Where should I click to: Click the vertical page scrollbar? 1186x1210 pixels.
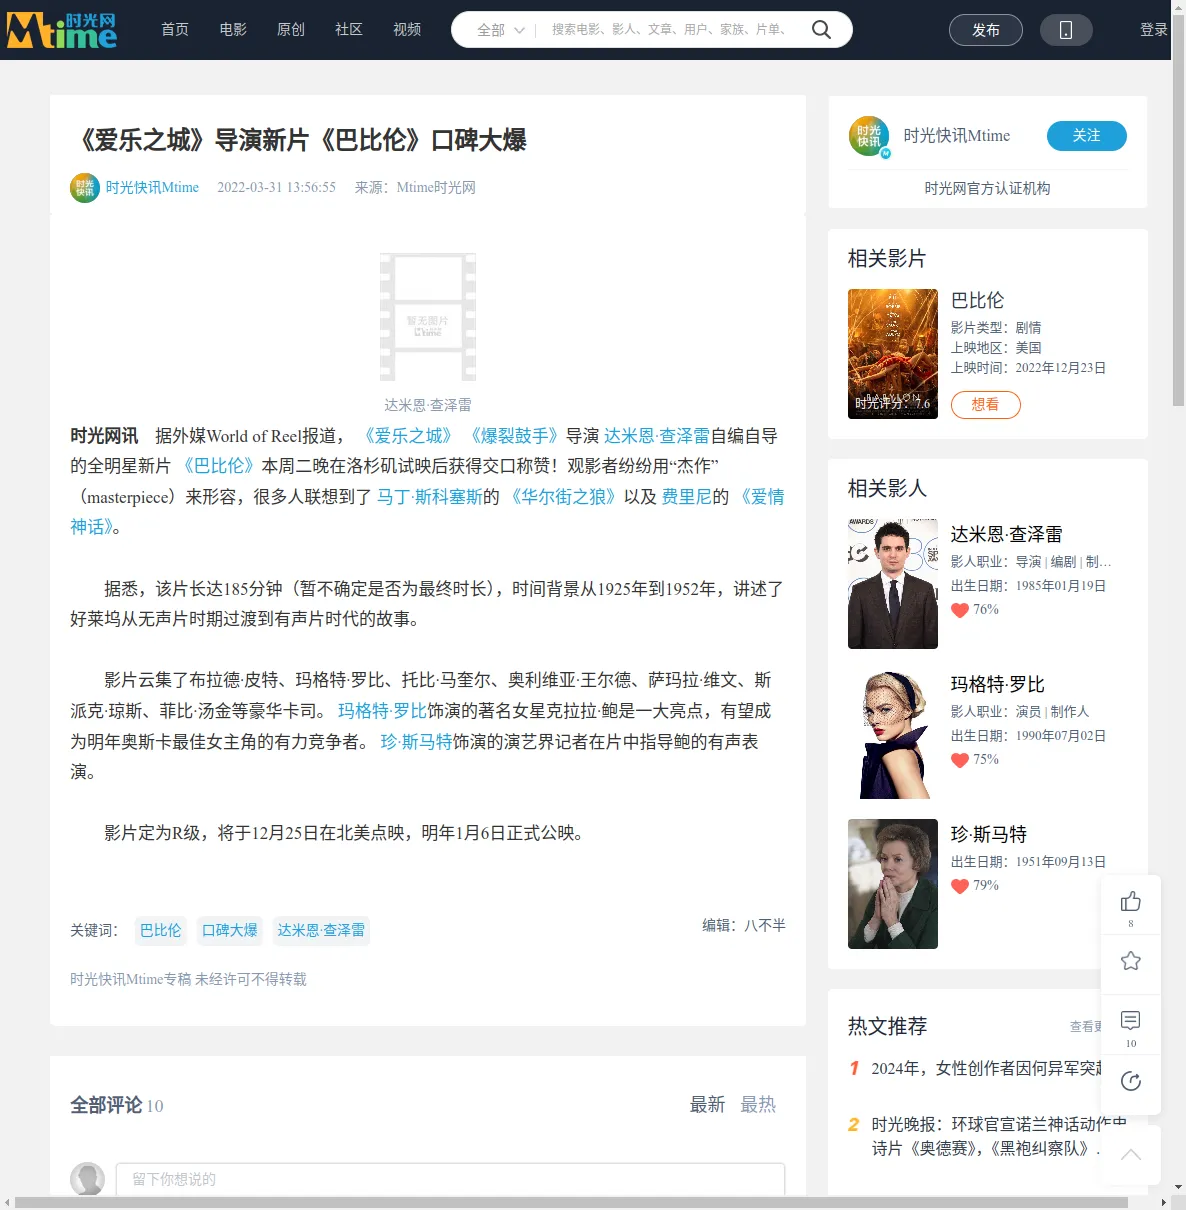(x=1178, y=210)
